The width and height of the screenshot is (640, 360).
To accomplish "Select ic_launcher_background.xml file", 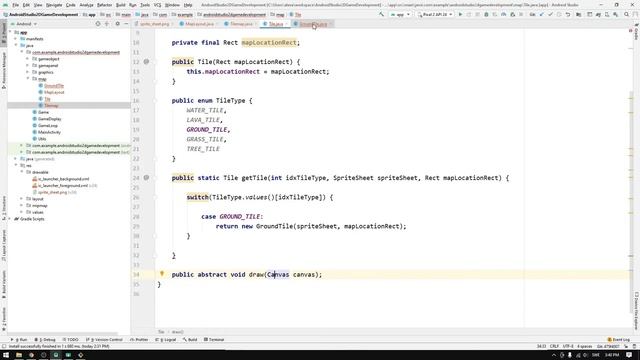I will coord(63,179).
